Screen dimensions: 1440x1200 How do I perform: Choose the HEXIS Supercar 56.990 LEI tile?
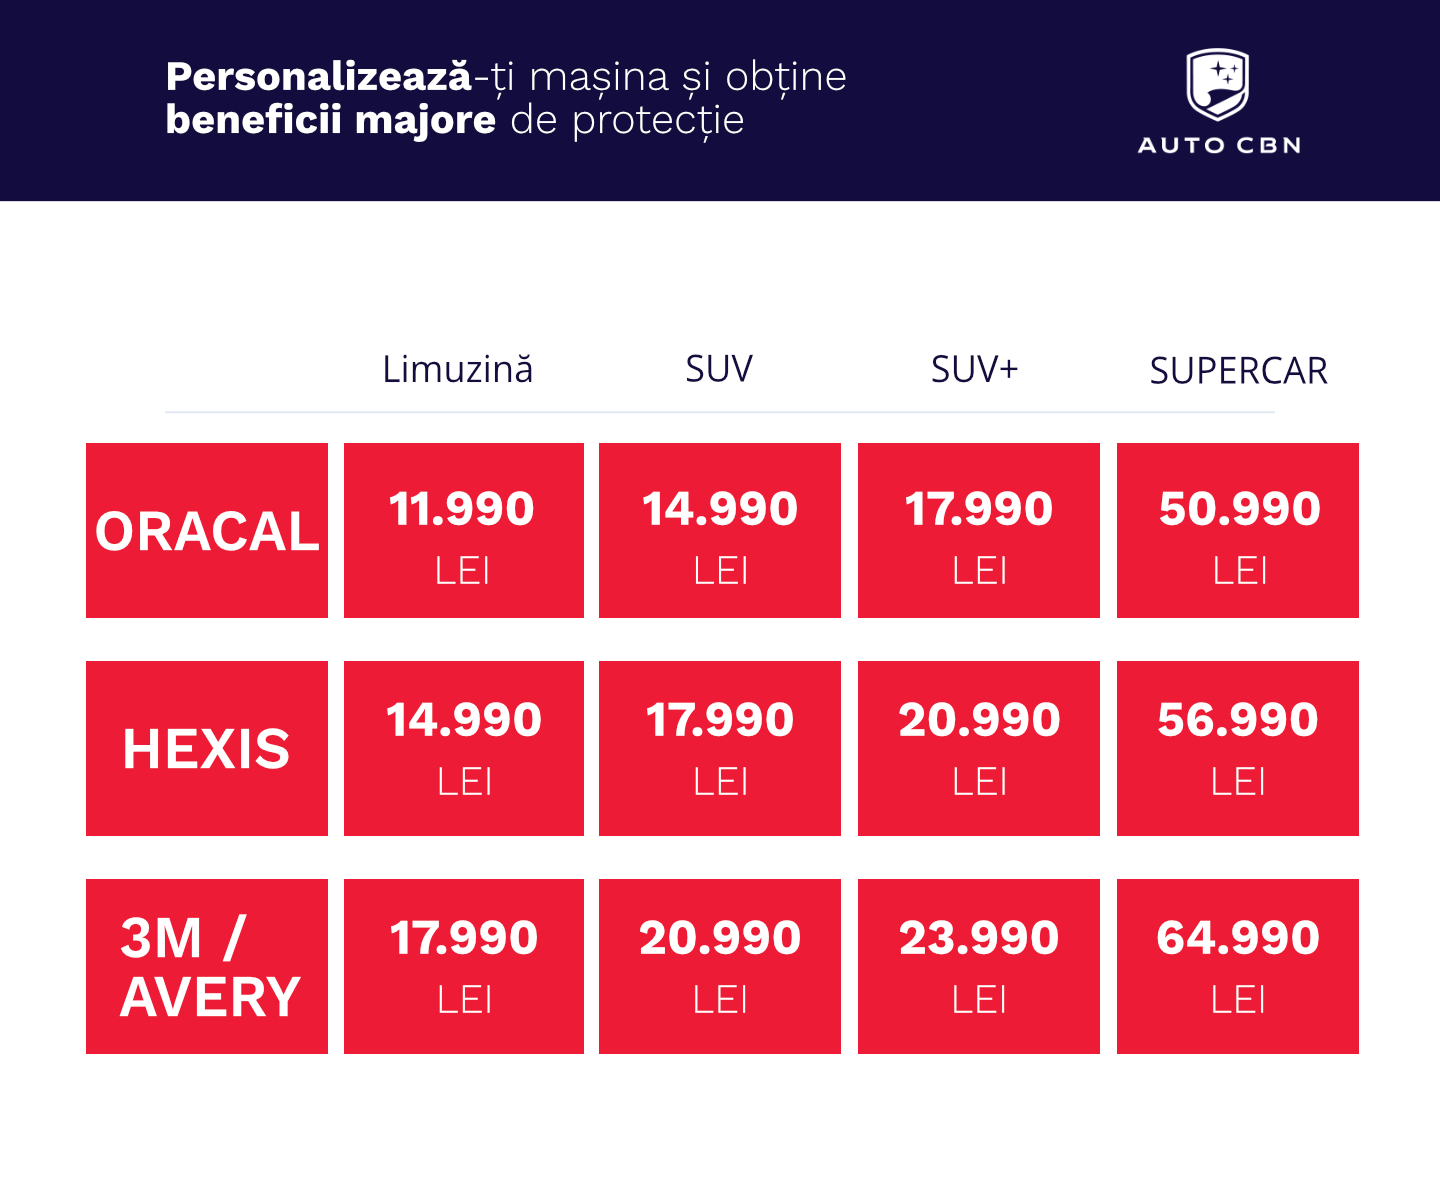click(x=1238, y=749)
